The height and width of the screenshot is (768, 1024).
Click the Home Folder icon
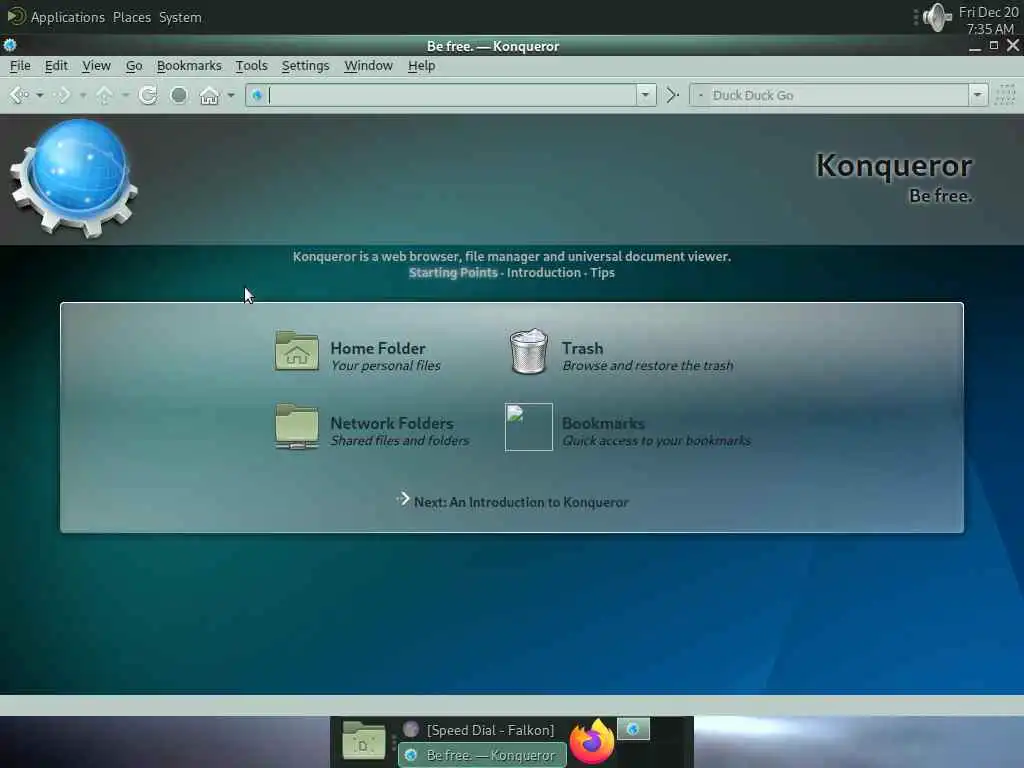(296, 351)
